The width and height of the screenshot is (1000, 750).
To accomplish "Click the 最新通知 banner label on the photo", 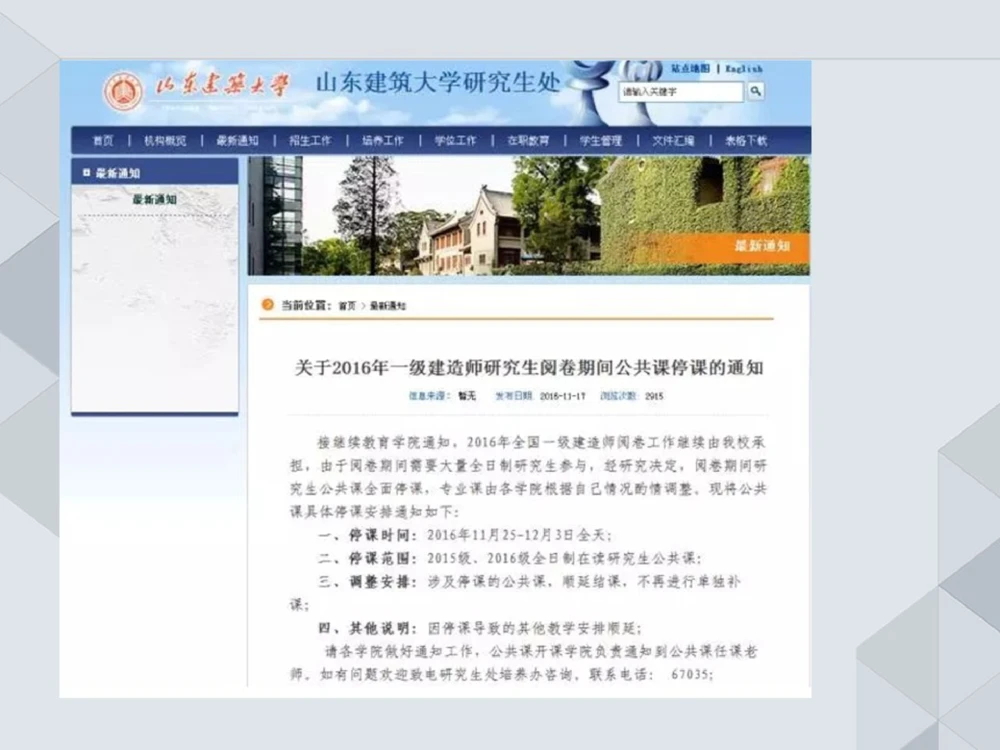I will point(766,247).
